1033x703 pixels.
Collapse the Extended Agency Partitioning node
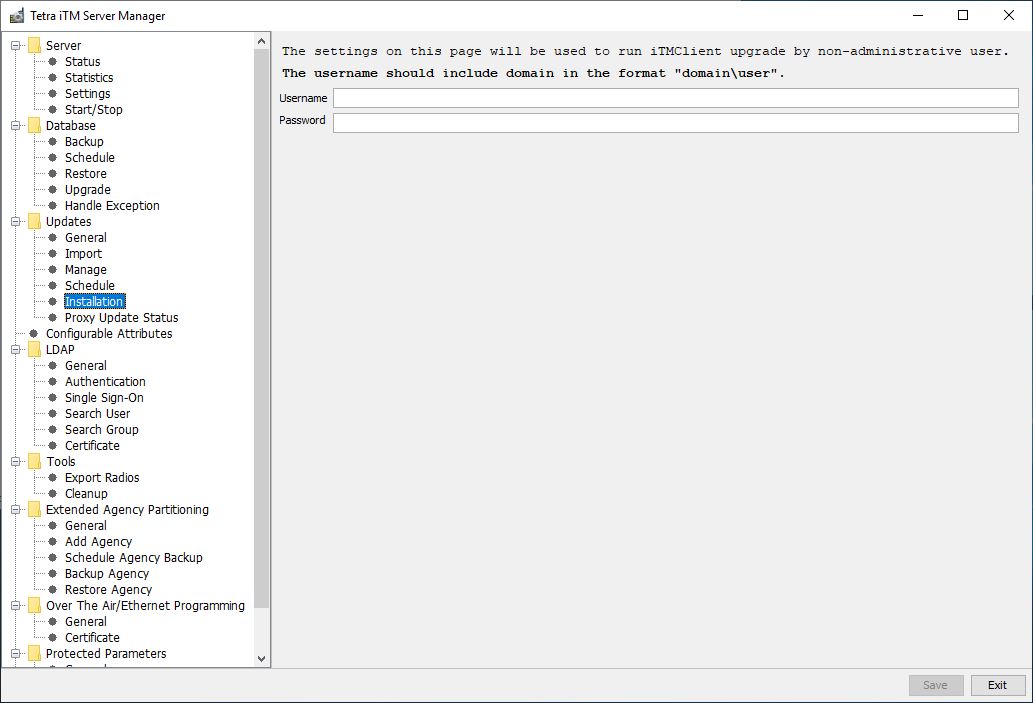(x=15, y=509)
